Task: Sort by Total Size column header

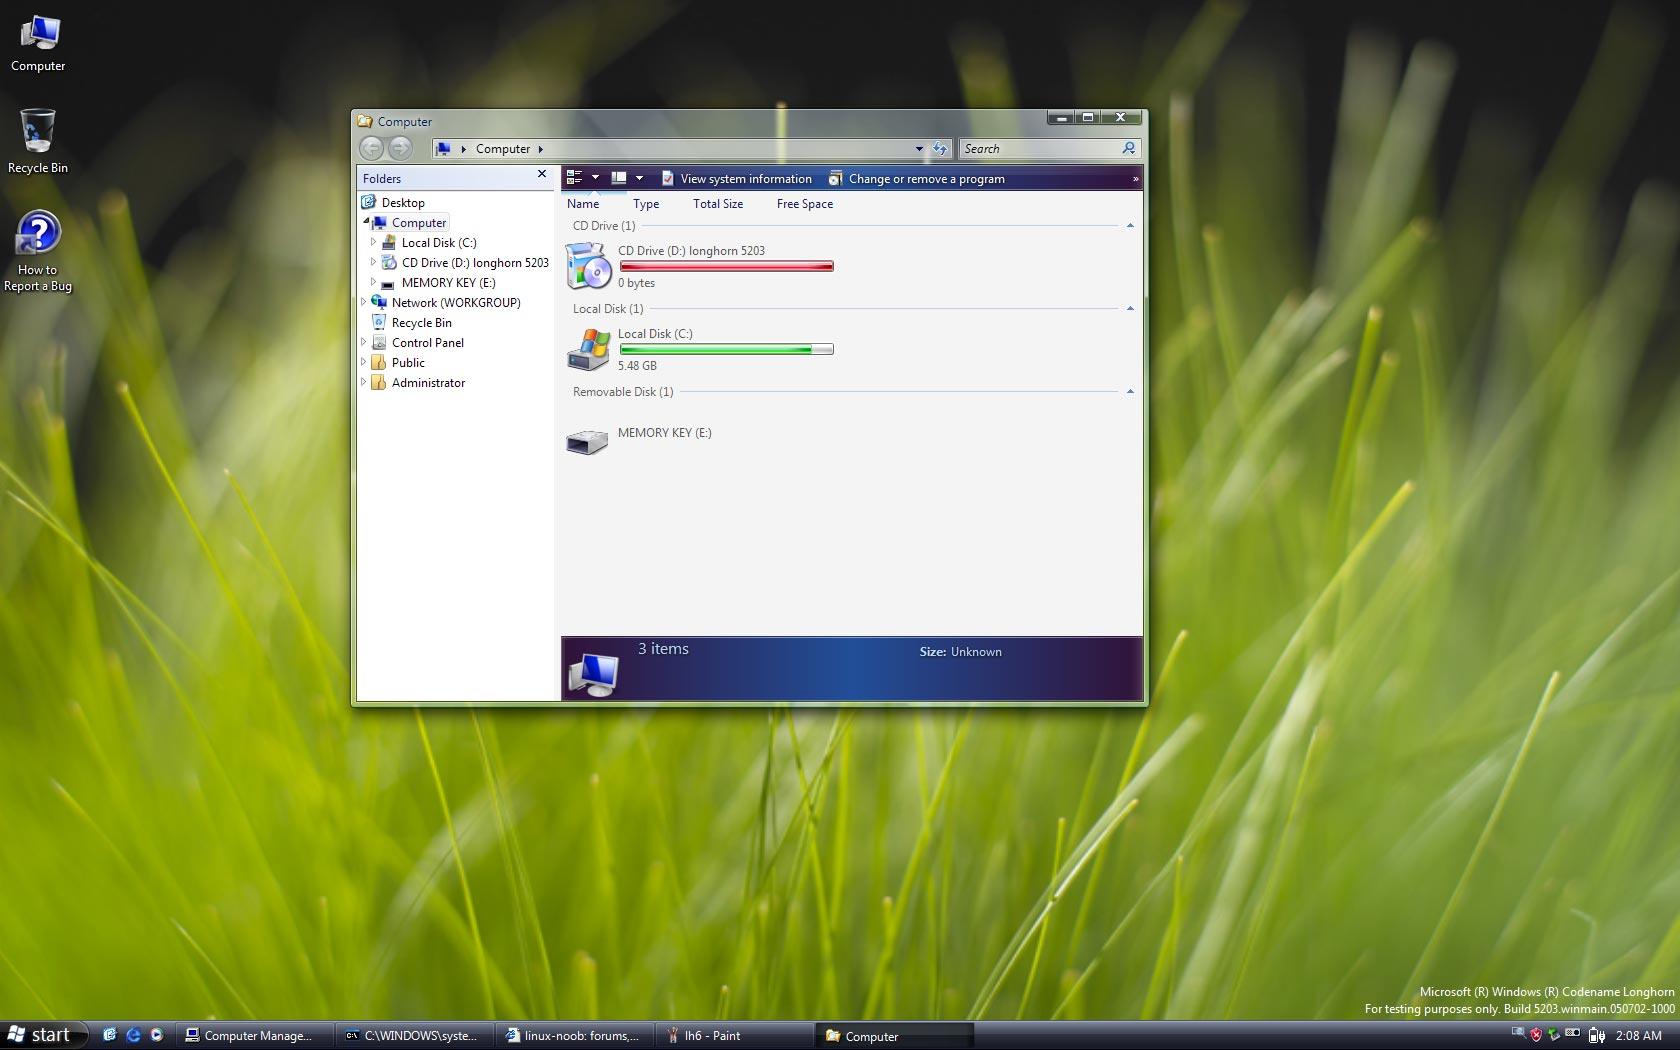Action: [718, 204]
